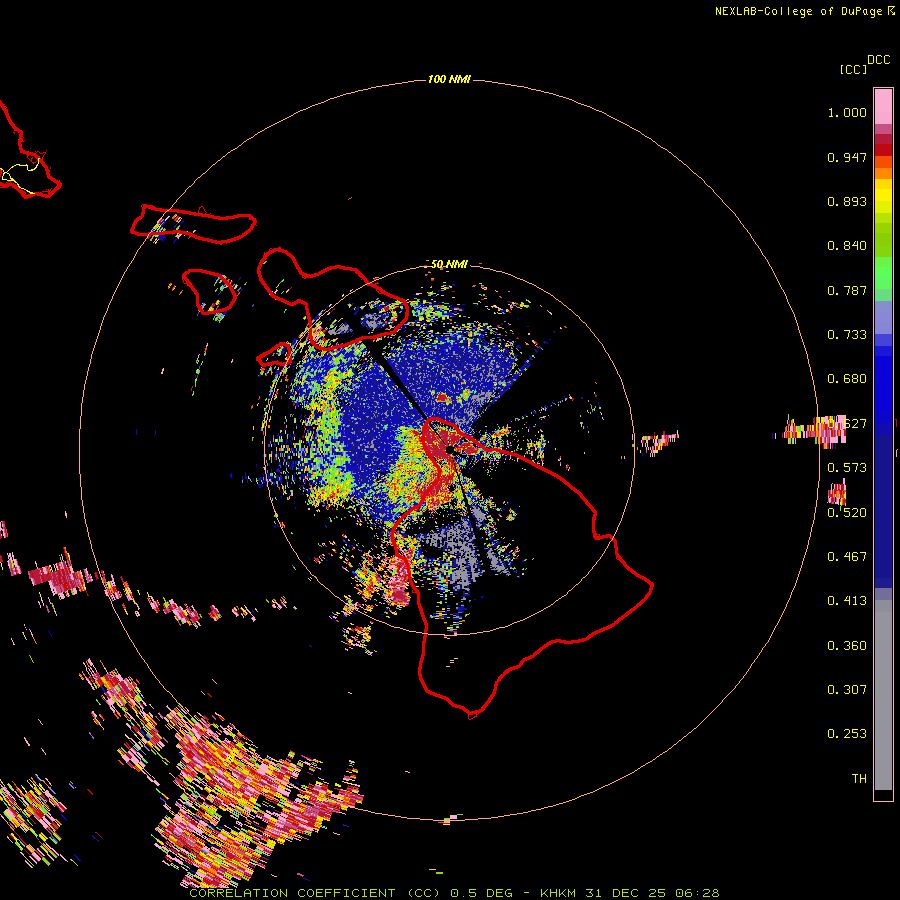Viewport: 900px width, 900px height.
Task: Click the 0.787 scale value
Action: 847,290
